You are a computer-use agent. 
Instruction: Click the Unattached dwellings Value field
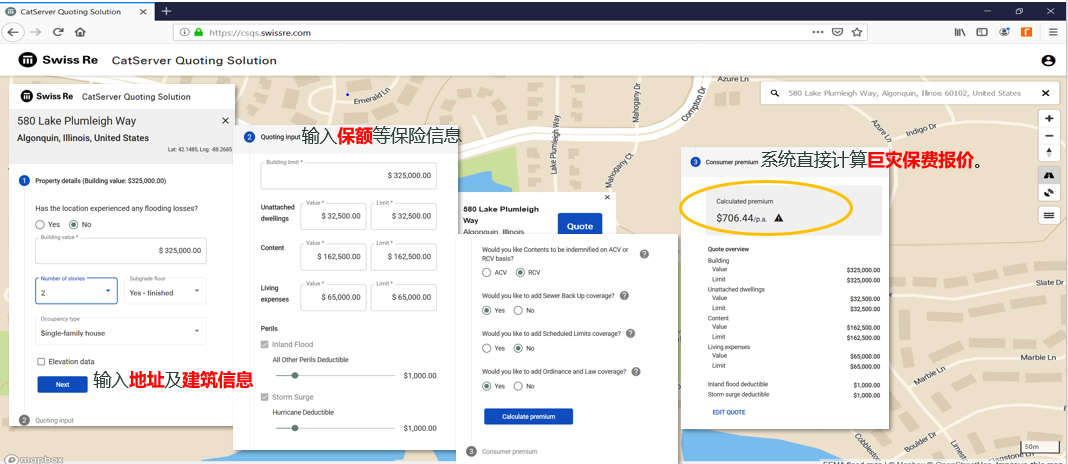pos(333,215)
